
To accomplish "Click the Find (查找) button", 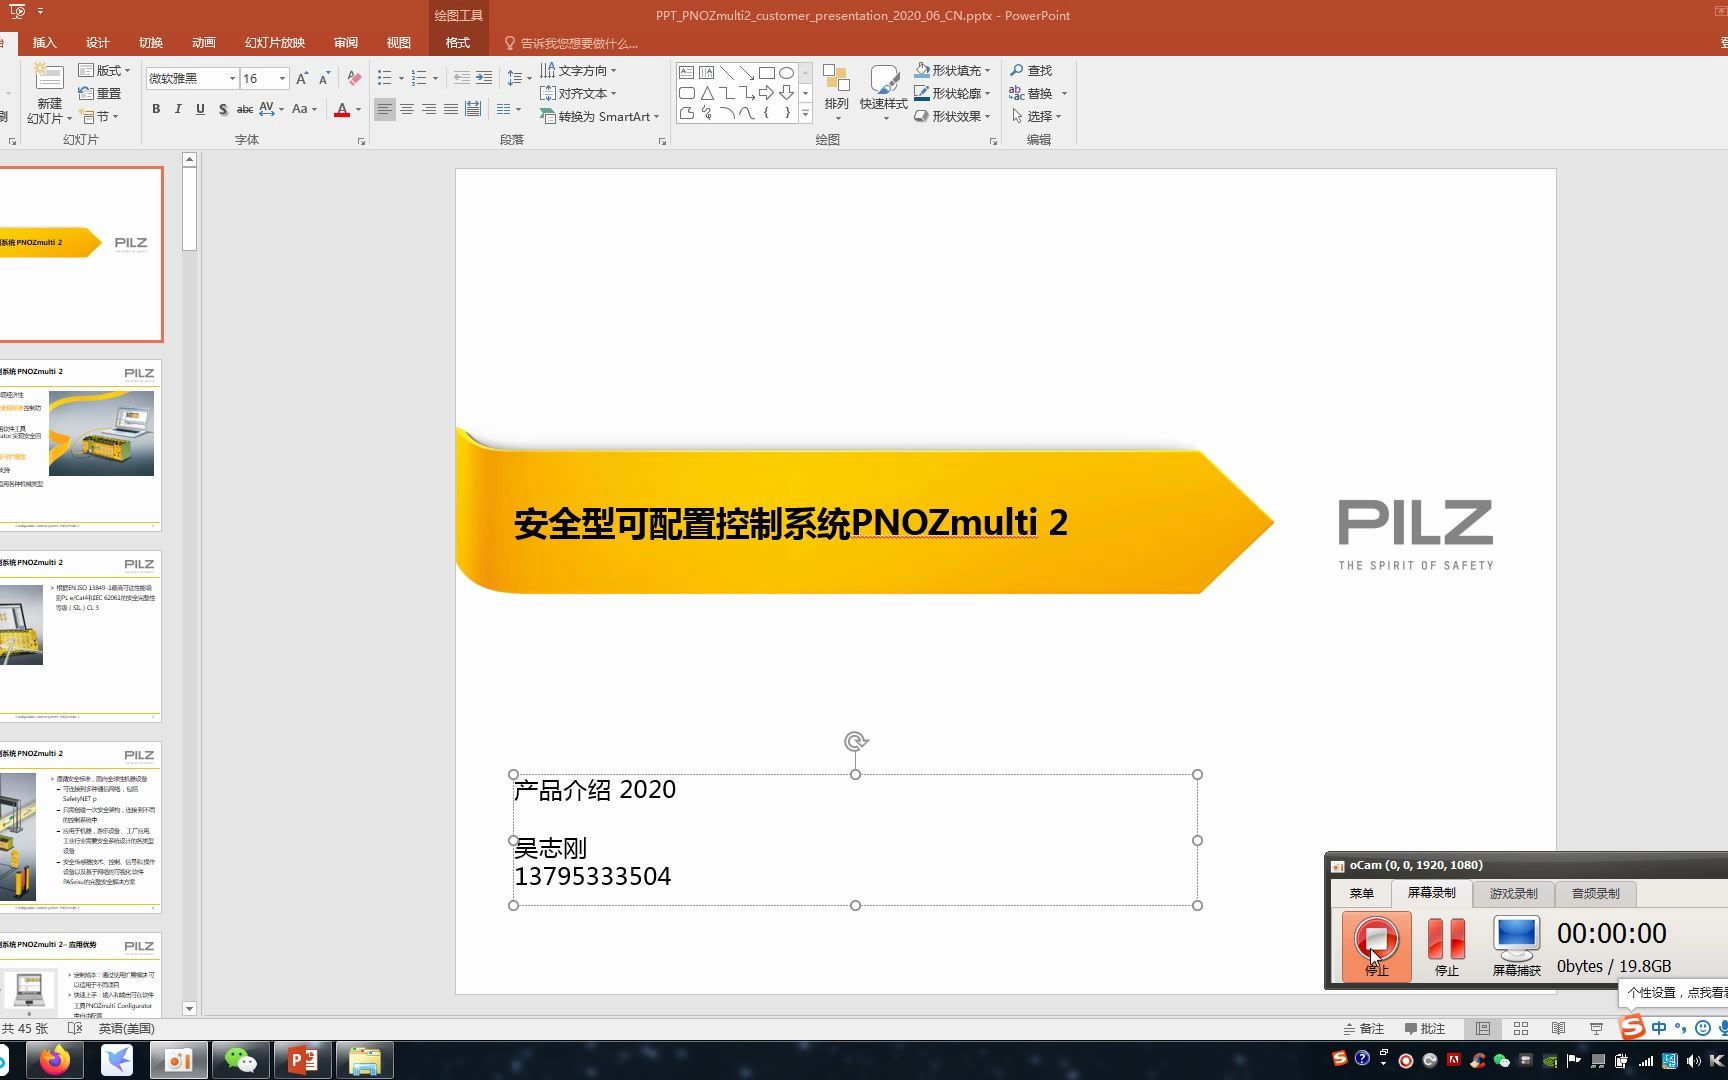I will click(1031, 70).
